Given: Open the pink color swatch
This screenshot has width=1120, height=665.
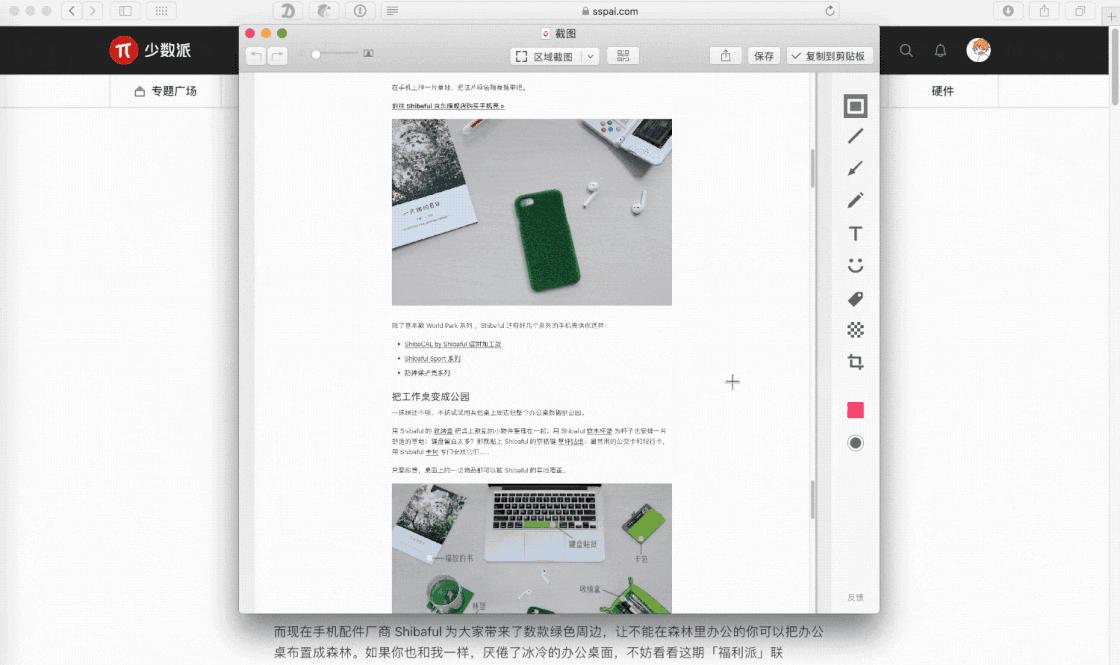Looking at the screenshot, I should tap(855, 410).
